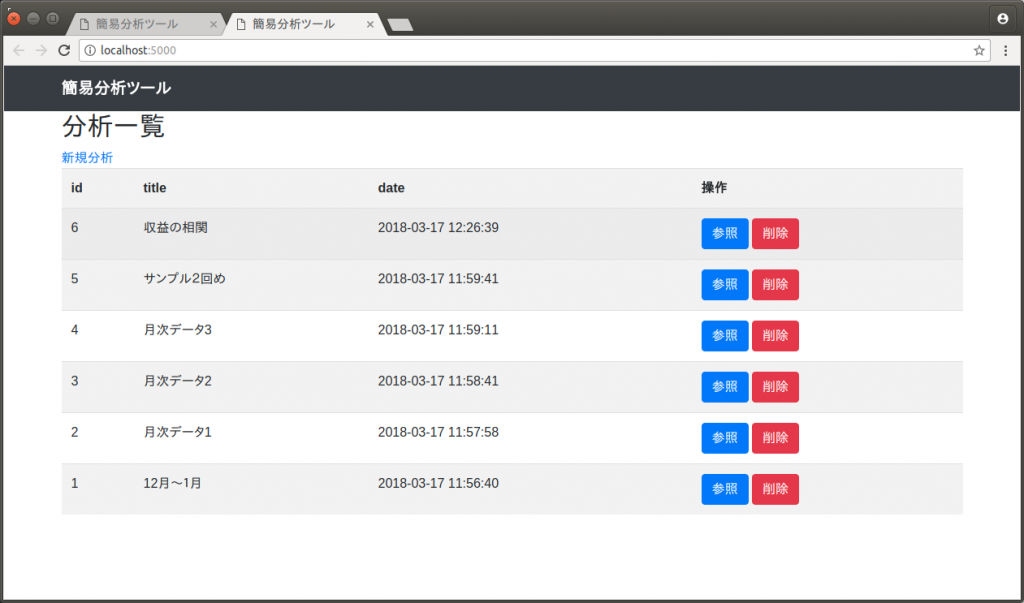The width and height of the screenshot is (1024, 603).
Task: Click the user profile icon
Action: 1002,18
